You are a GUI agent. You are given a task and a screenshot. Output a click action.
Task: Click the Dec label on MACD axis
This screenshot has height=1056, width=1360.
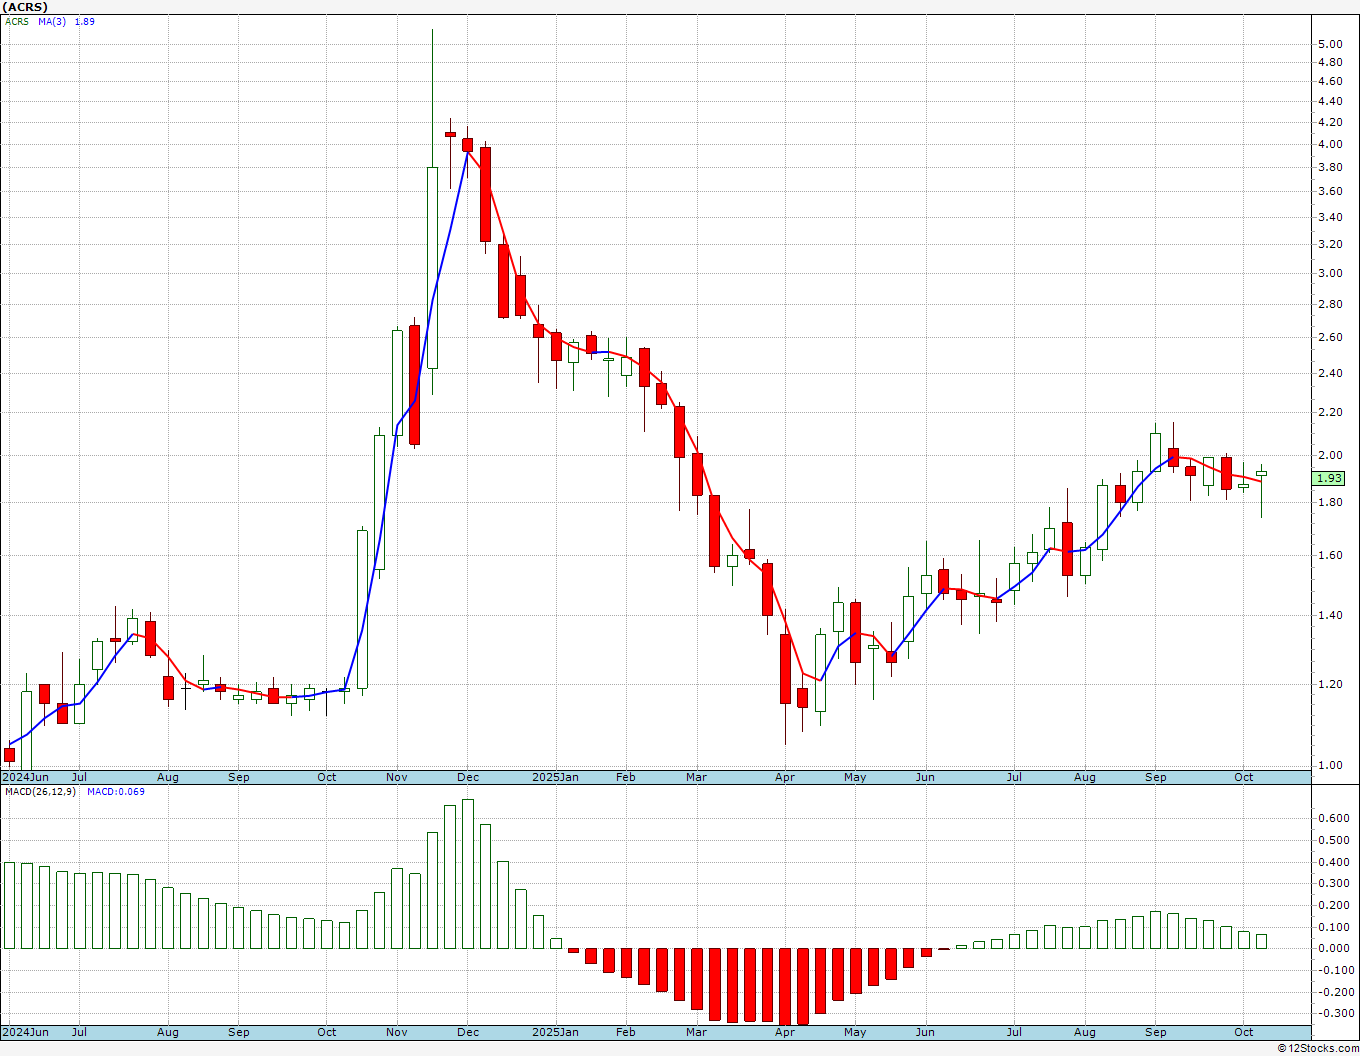[467, 1032]
